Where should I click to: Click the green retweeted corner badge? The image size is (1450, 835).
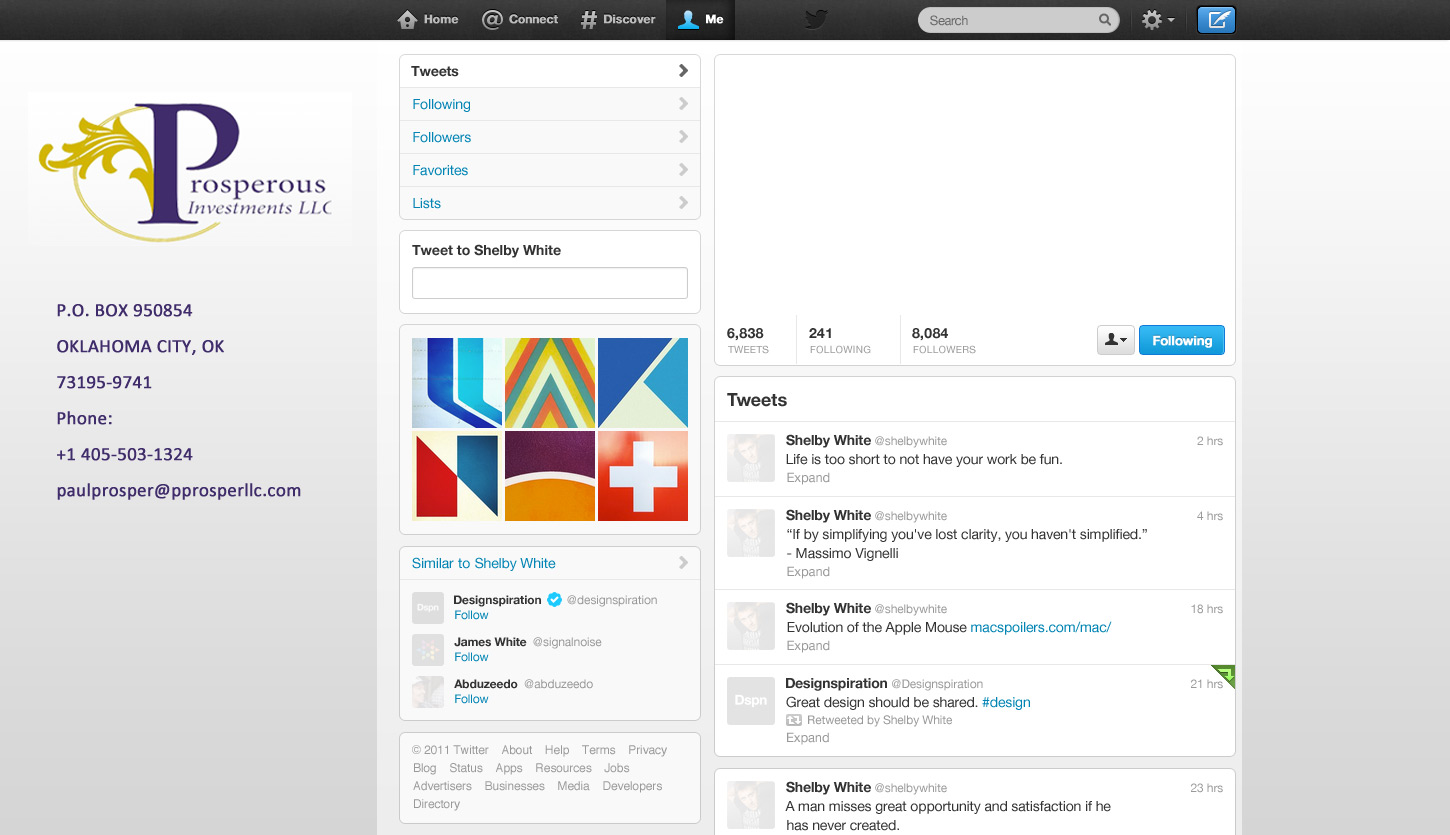pyautogui.click(x=1224, y=676)
